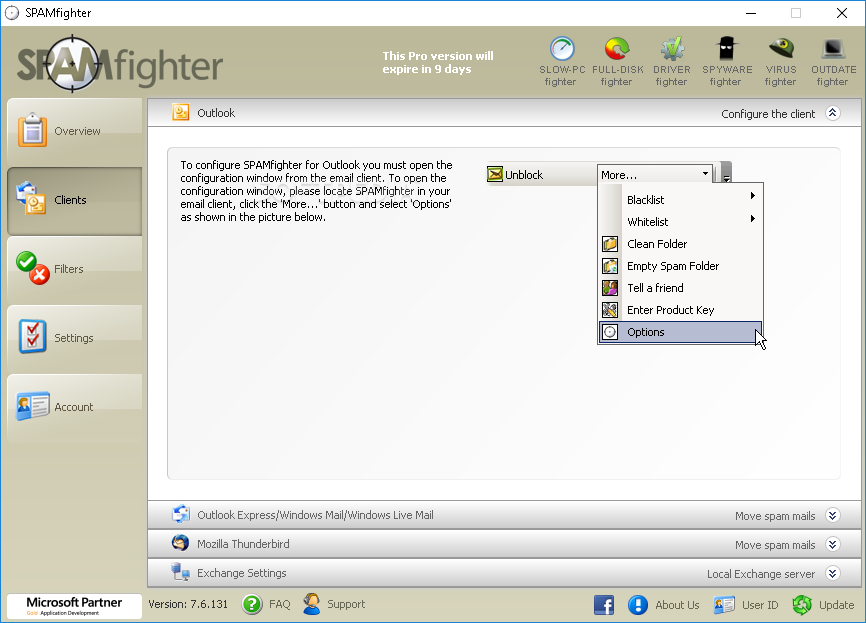This screenshot has width=866, height=623.
Task: Click the Microsoft Partner badge
Action: (x=74, y=606)
